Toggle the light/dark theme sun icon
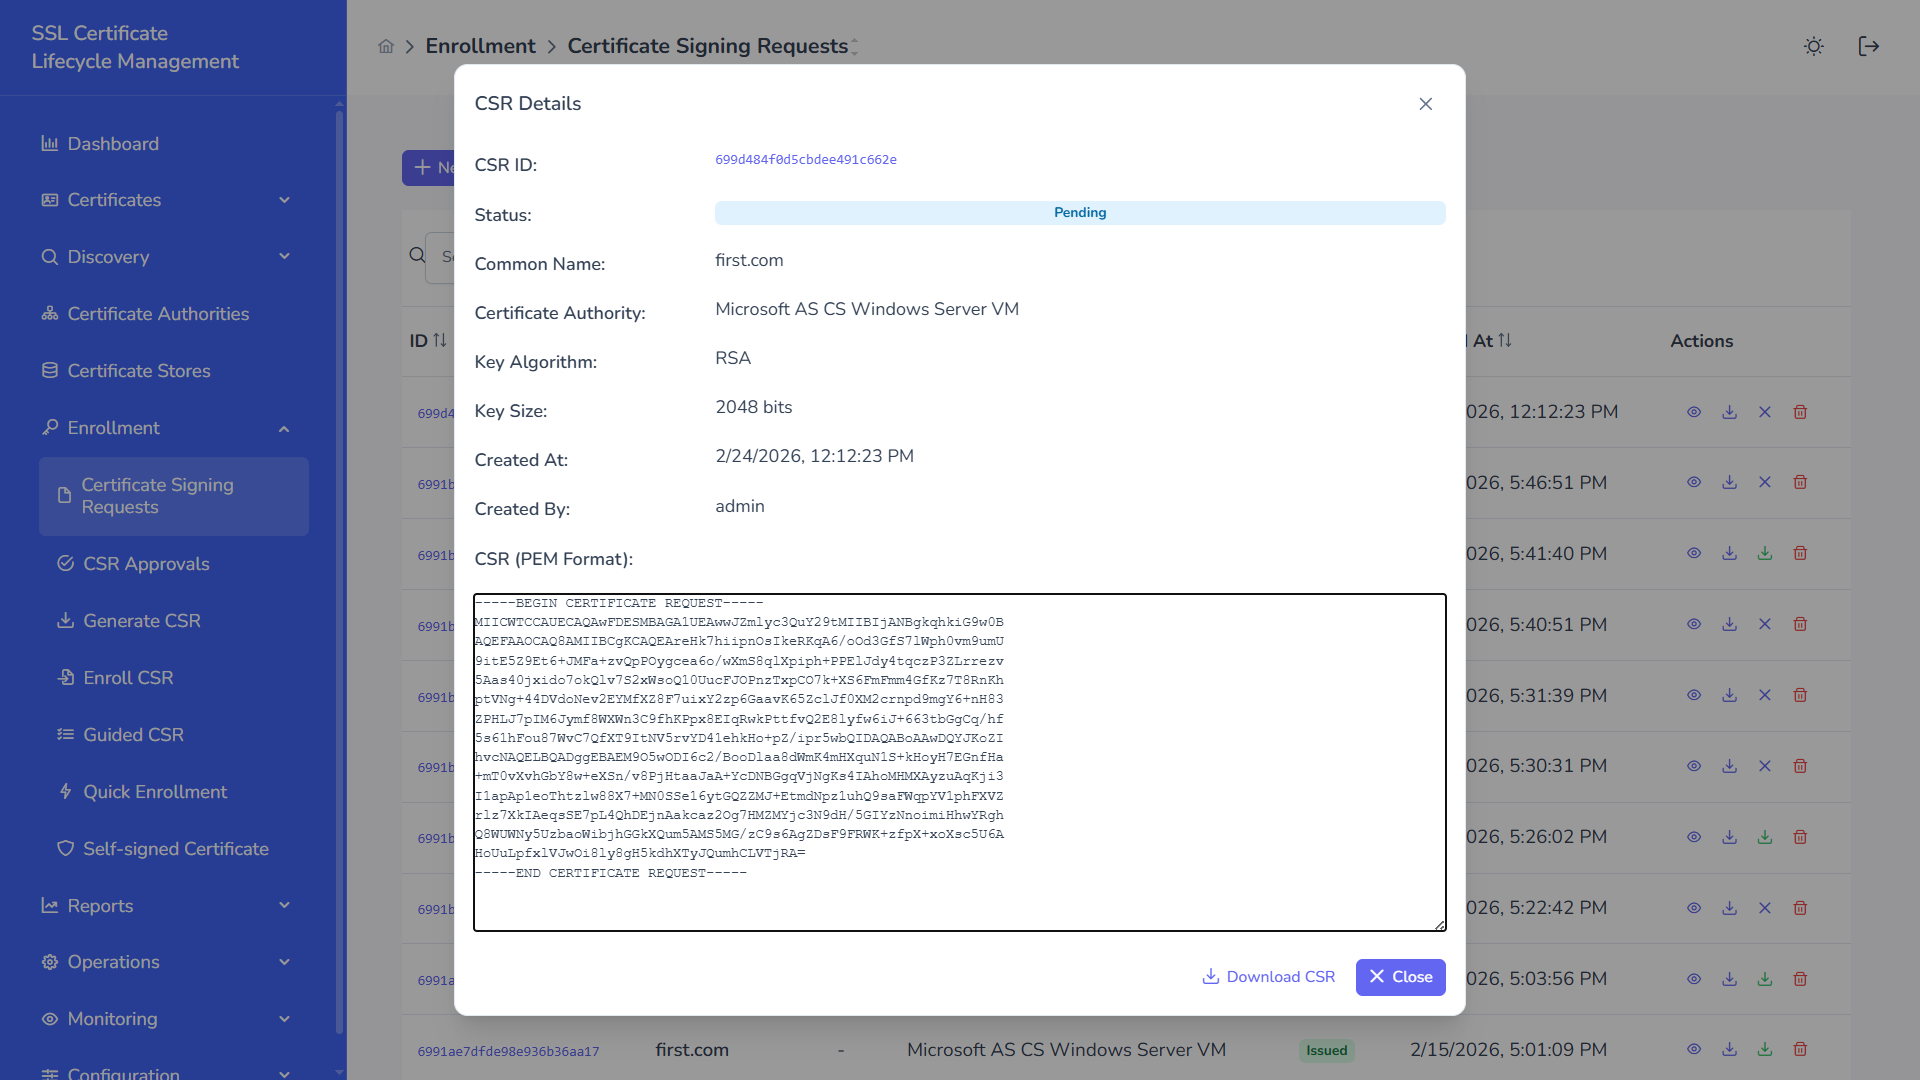The width and height of the screenshot is (1920, 1080). pyautogui.click(x=1813, y=46)
